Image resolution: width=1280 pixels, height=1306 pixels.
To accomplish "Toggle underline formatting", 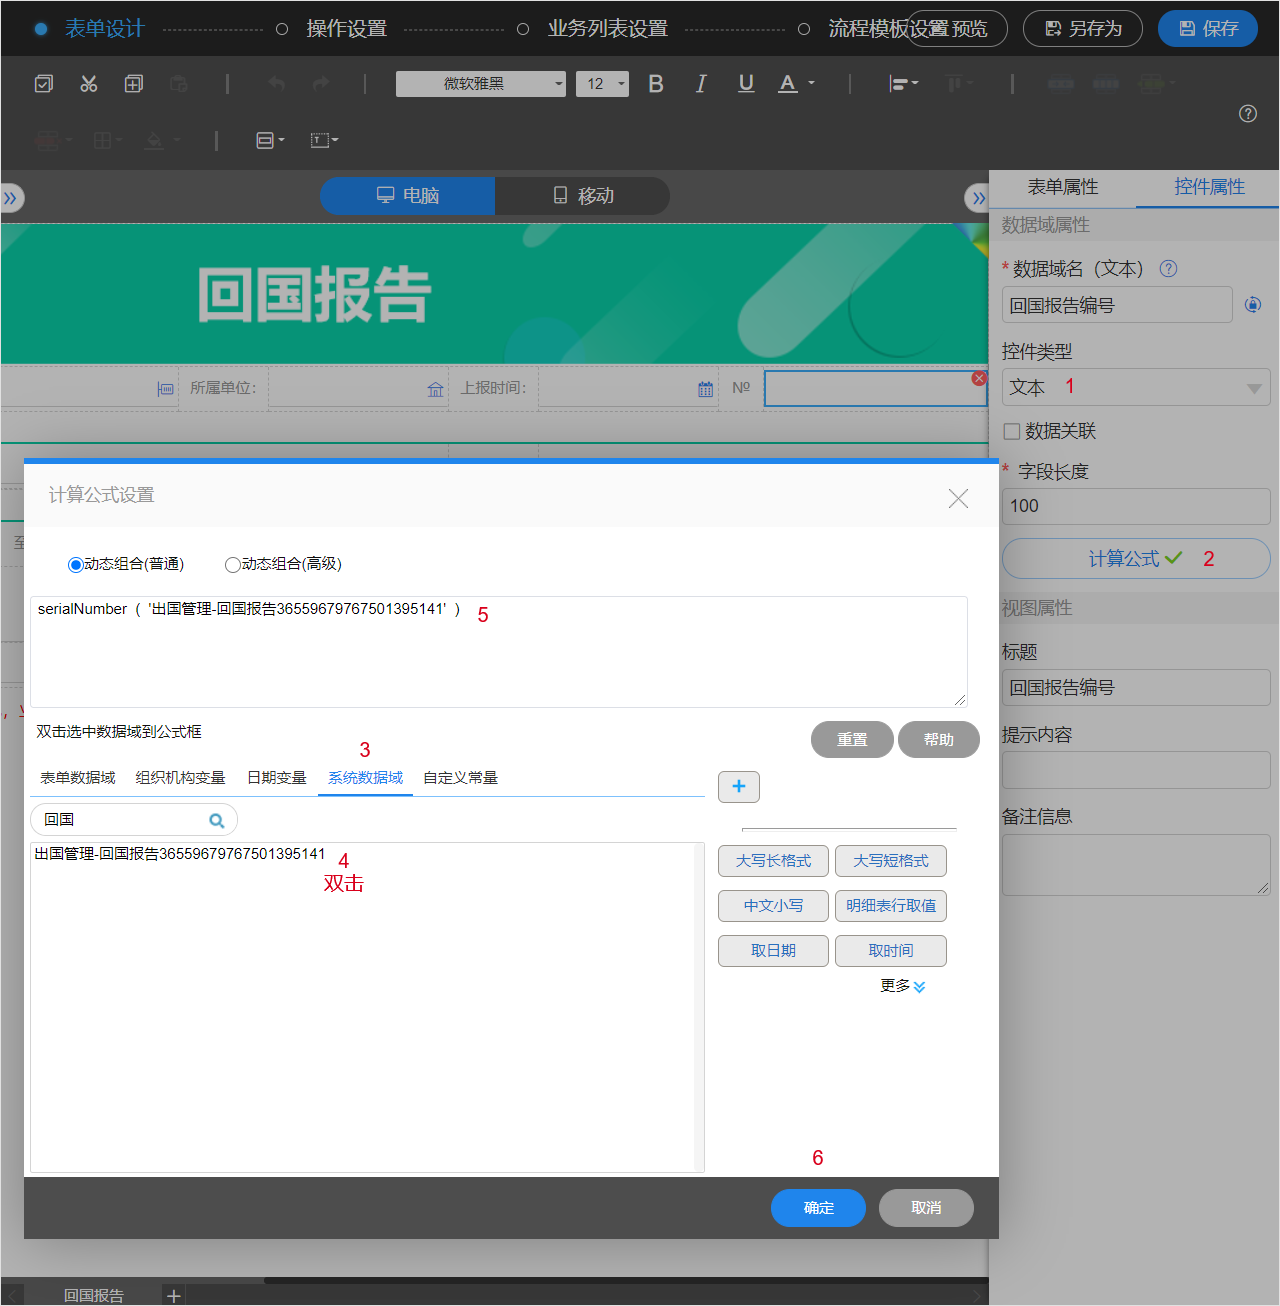I will [x=746, y=84].
